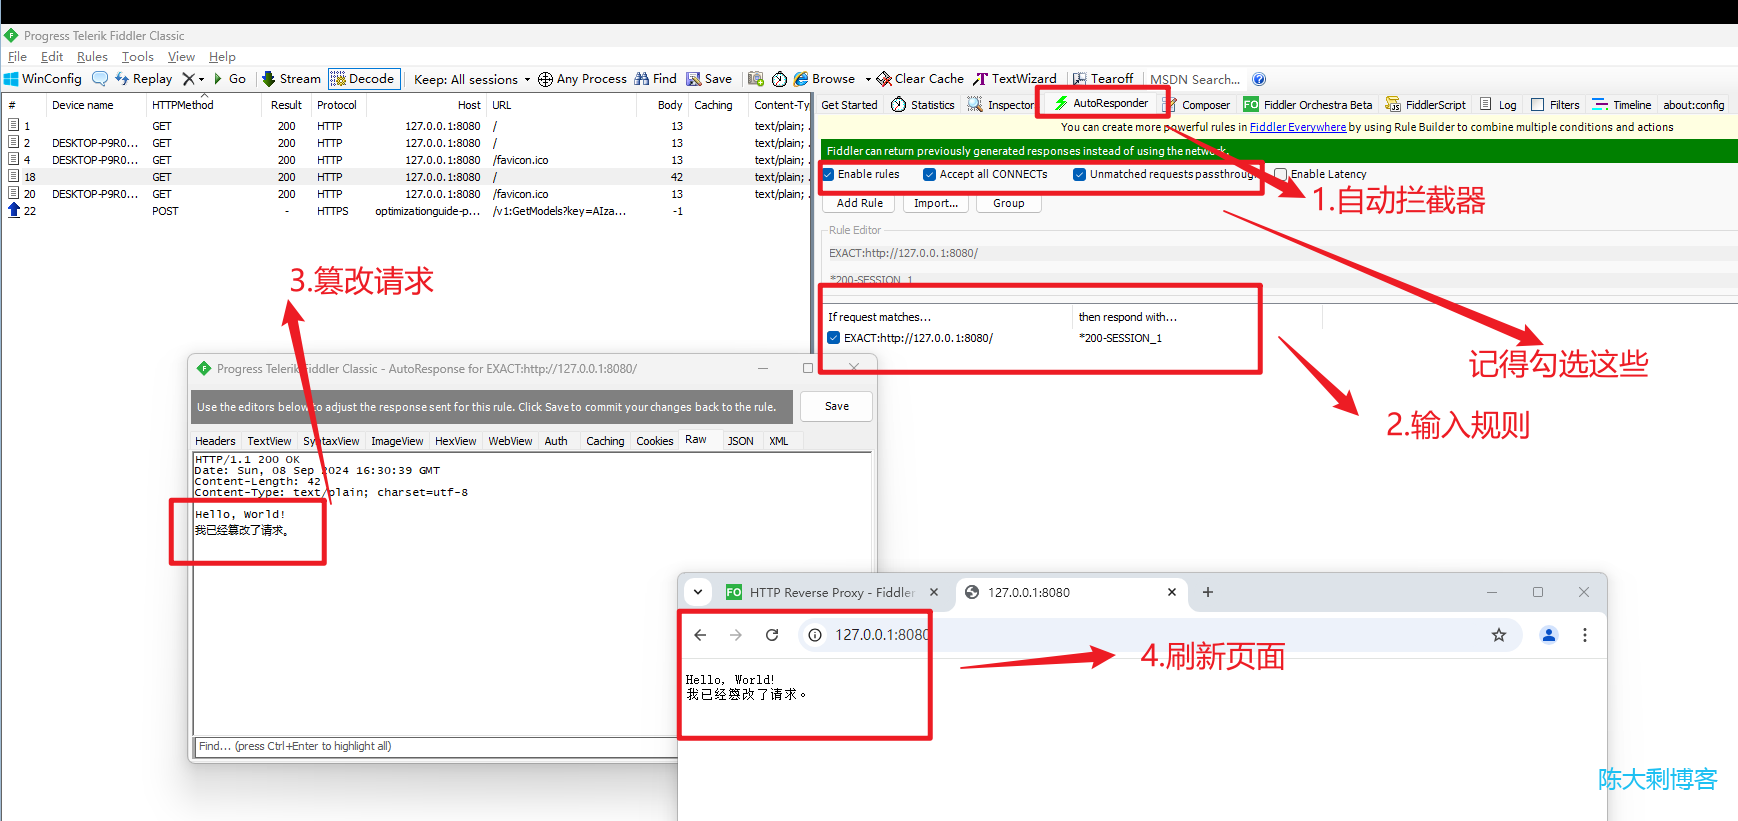Open Find with the binoculars icon
This screenshot has height=821, width=1738.
coord(655,79)
